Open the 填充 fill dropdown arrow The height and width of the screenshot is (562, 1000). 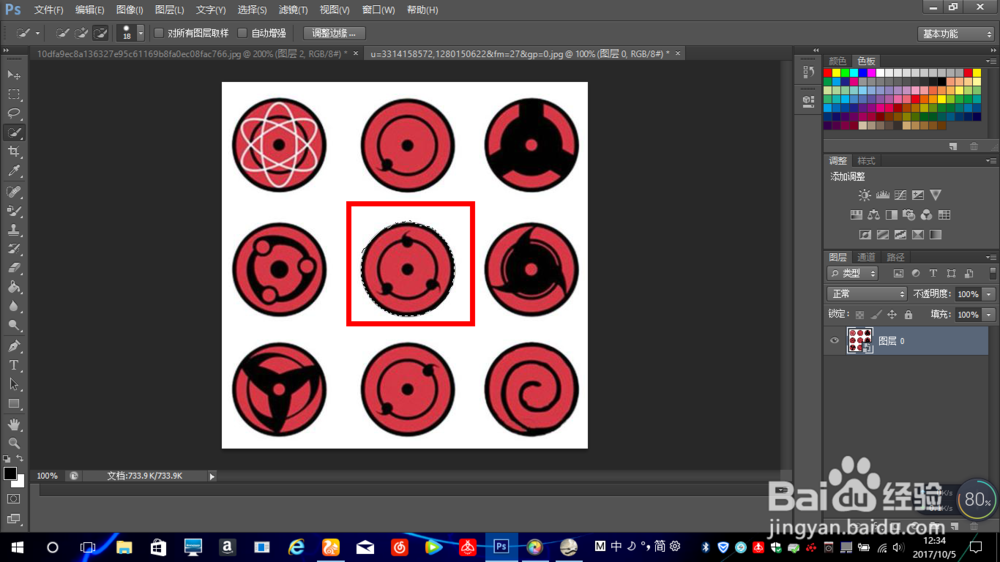coord(989,314)
